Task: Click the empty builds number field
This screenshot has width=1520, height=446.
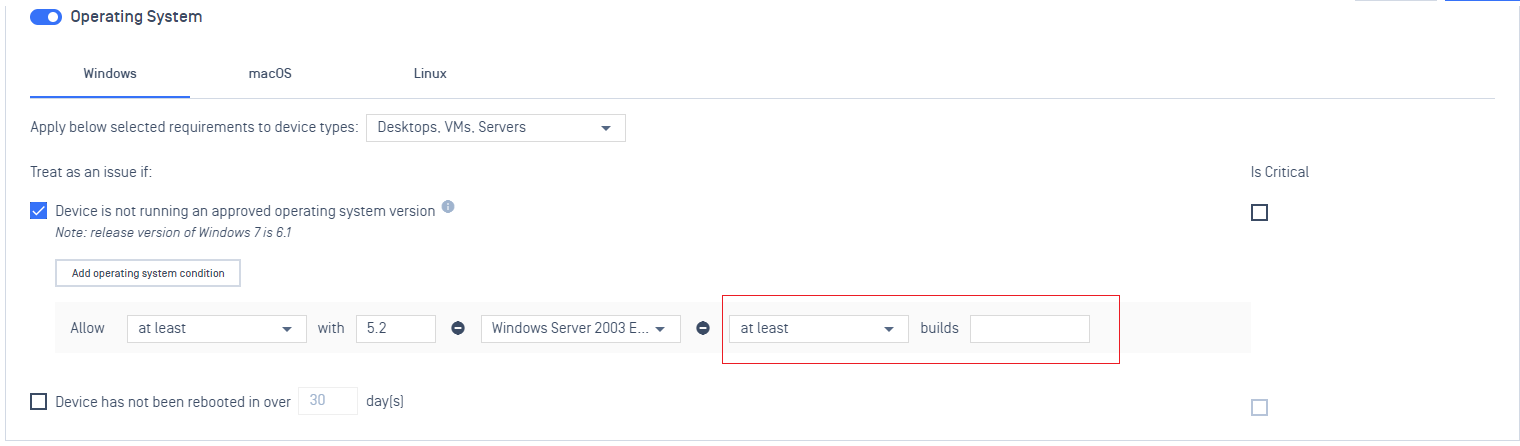Action: (x=1030, y=328)
